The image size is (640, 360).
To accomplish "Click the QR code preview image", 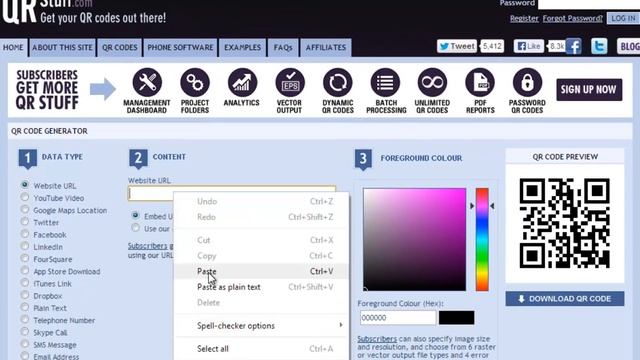I will [565, 223].
